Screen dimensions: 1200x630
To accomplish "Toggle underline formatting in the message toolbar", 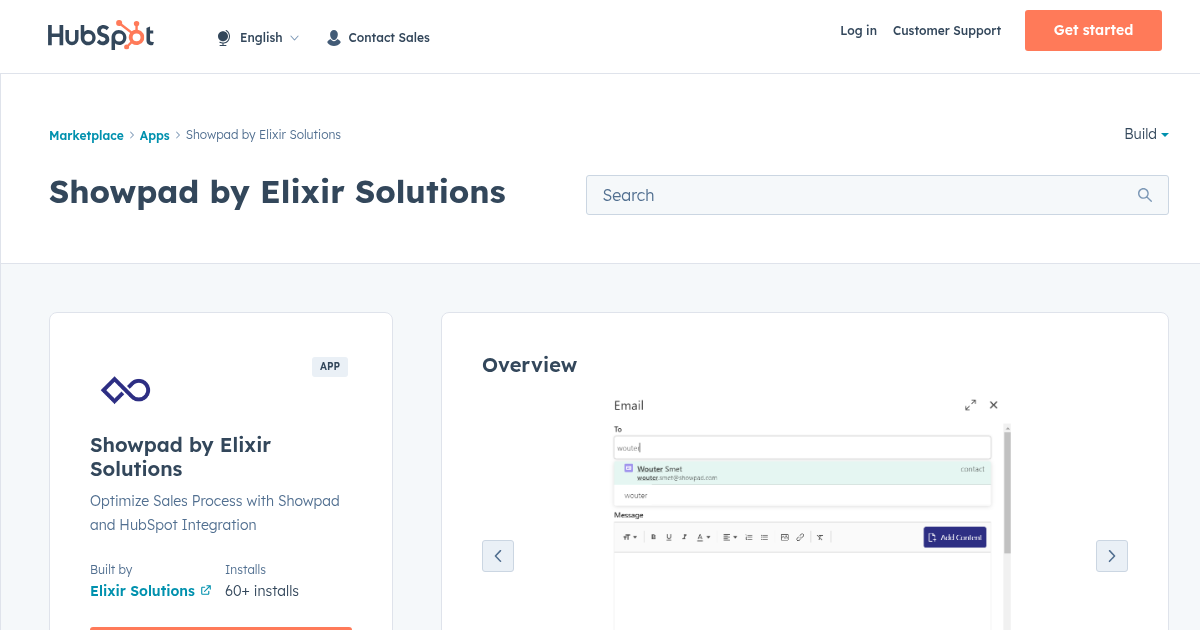I will (x=668, y=537).
